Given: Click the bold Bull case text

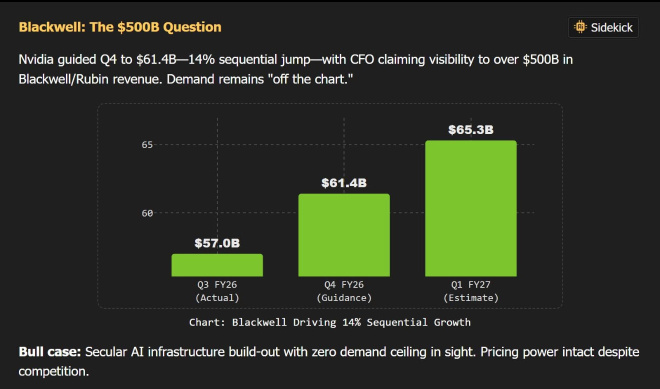Looking at the screenshot, I should (50, 352).
